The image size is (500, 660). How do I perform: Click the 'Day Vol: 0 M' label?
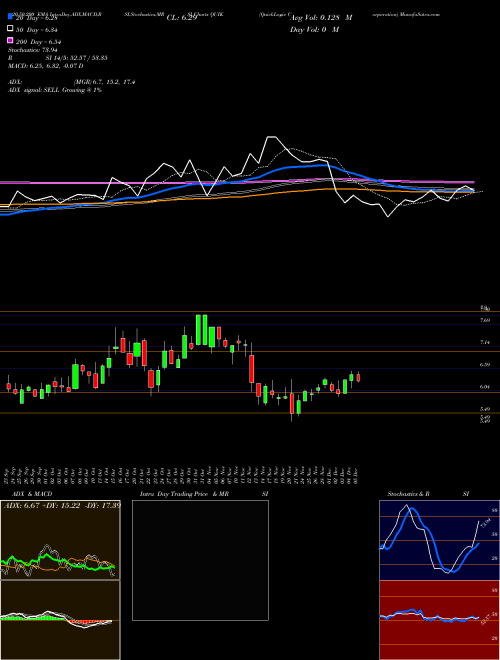pyautogui.click(x=314, y=30)
